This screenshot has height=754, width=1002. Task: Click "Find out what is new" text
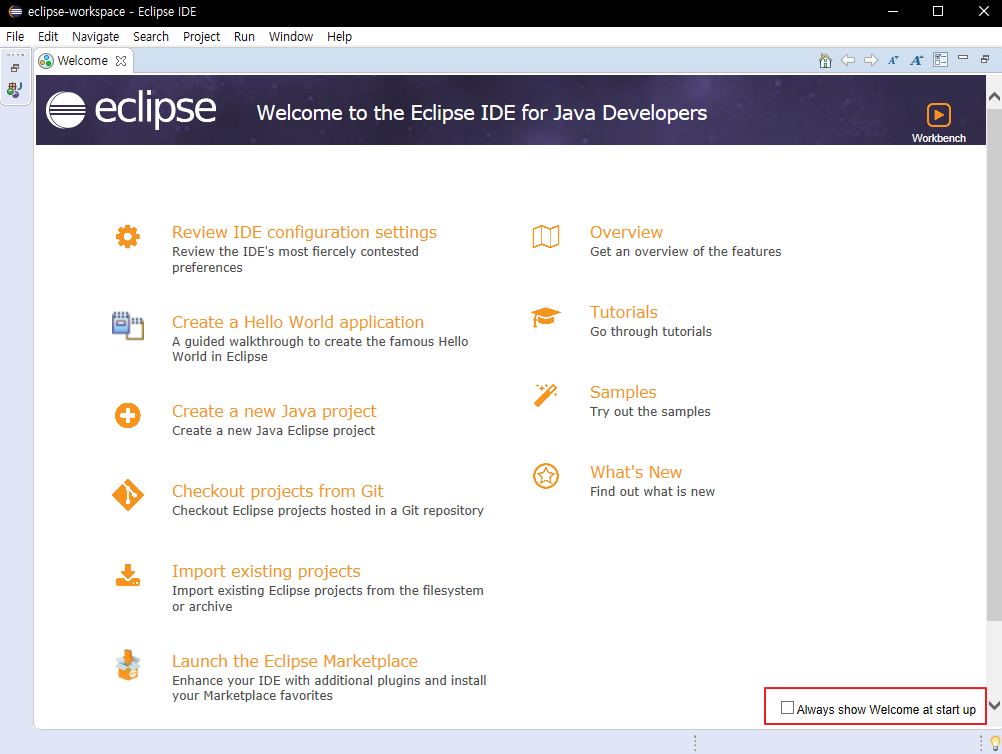[652, 491]
